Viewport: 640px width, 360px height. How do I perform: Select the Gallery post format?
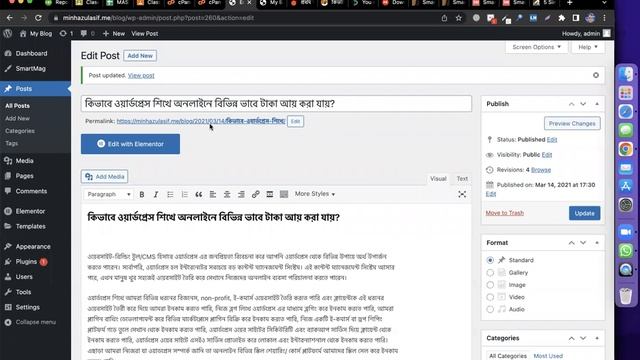(490, 272)
